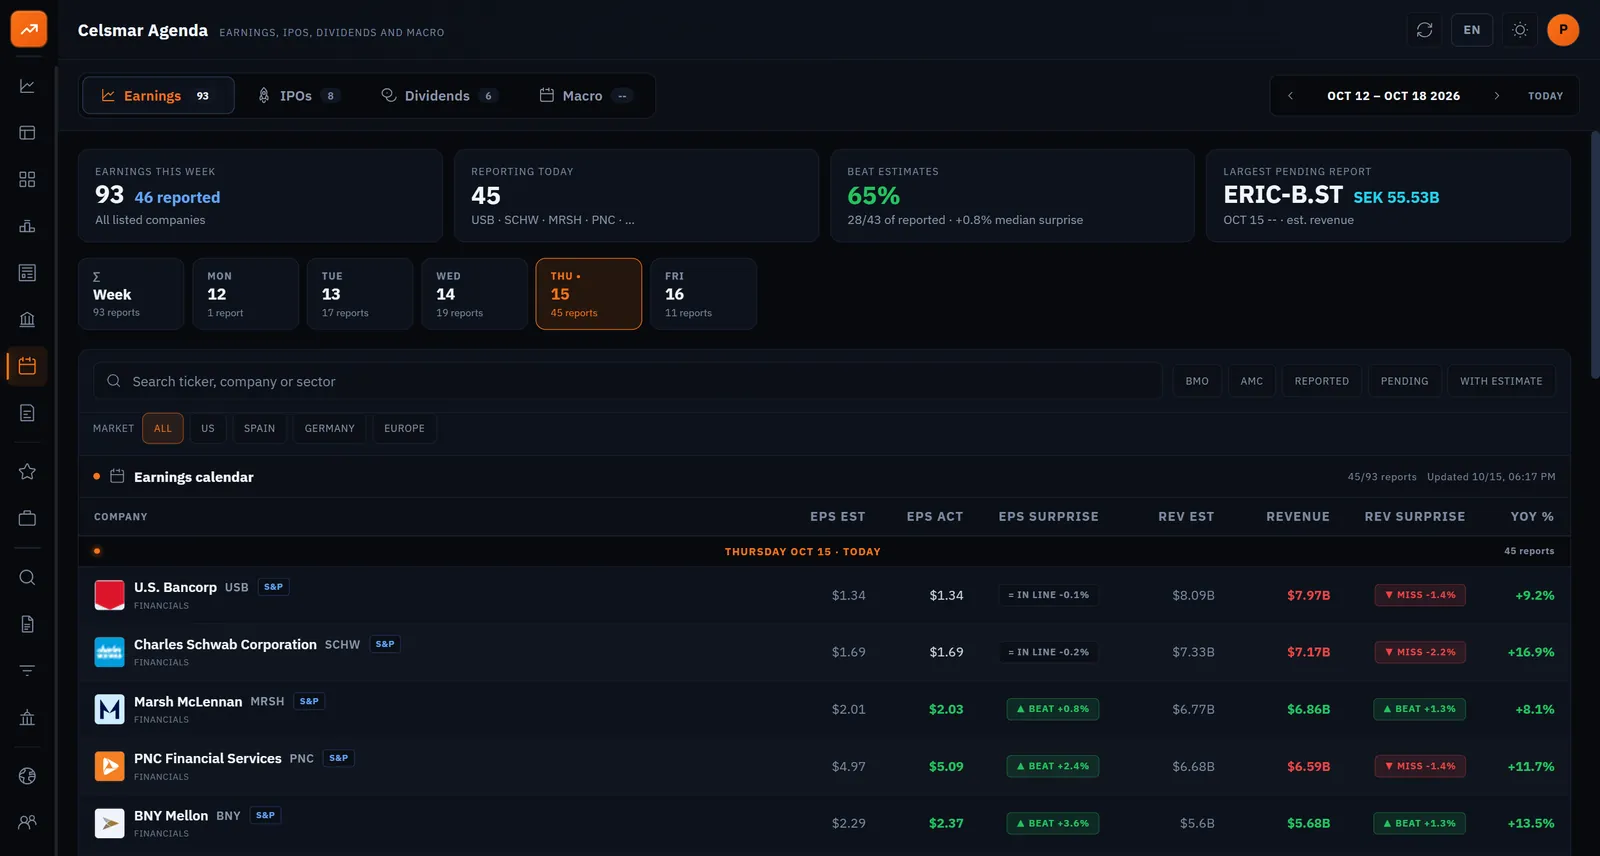This screenshot has width=1600, height=856.
Task: Go to the previous week arrow
Action: click(x=1291, y=96)
